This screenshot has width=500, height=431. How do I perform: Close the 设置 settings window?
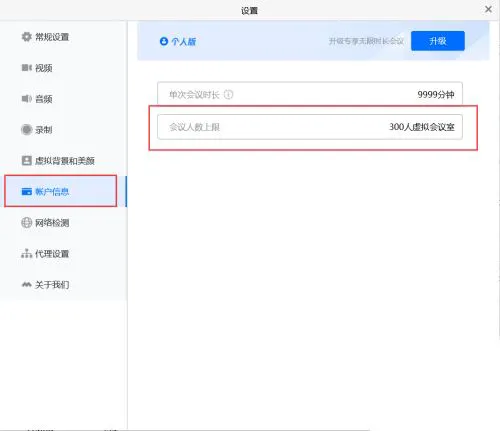[x=488, y=9]
